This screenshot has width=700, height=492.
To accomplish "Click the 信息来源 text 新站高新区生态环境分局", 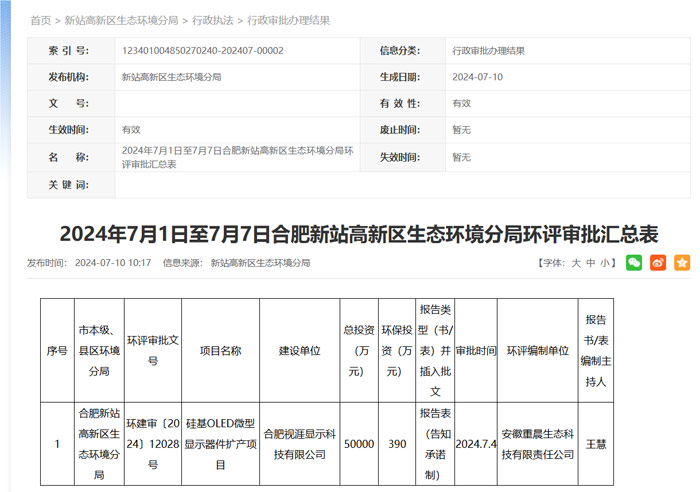I will click(260, 263).
